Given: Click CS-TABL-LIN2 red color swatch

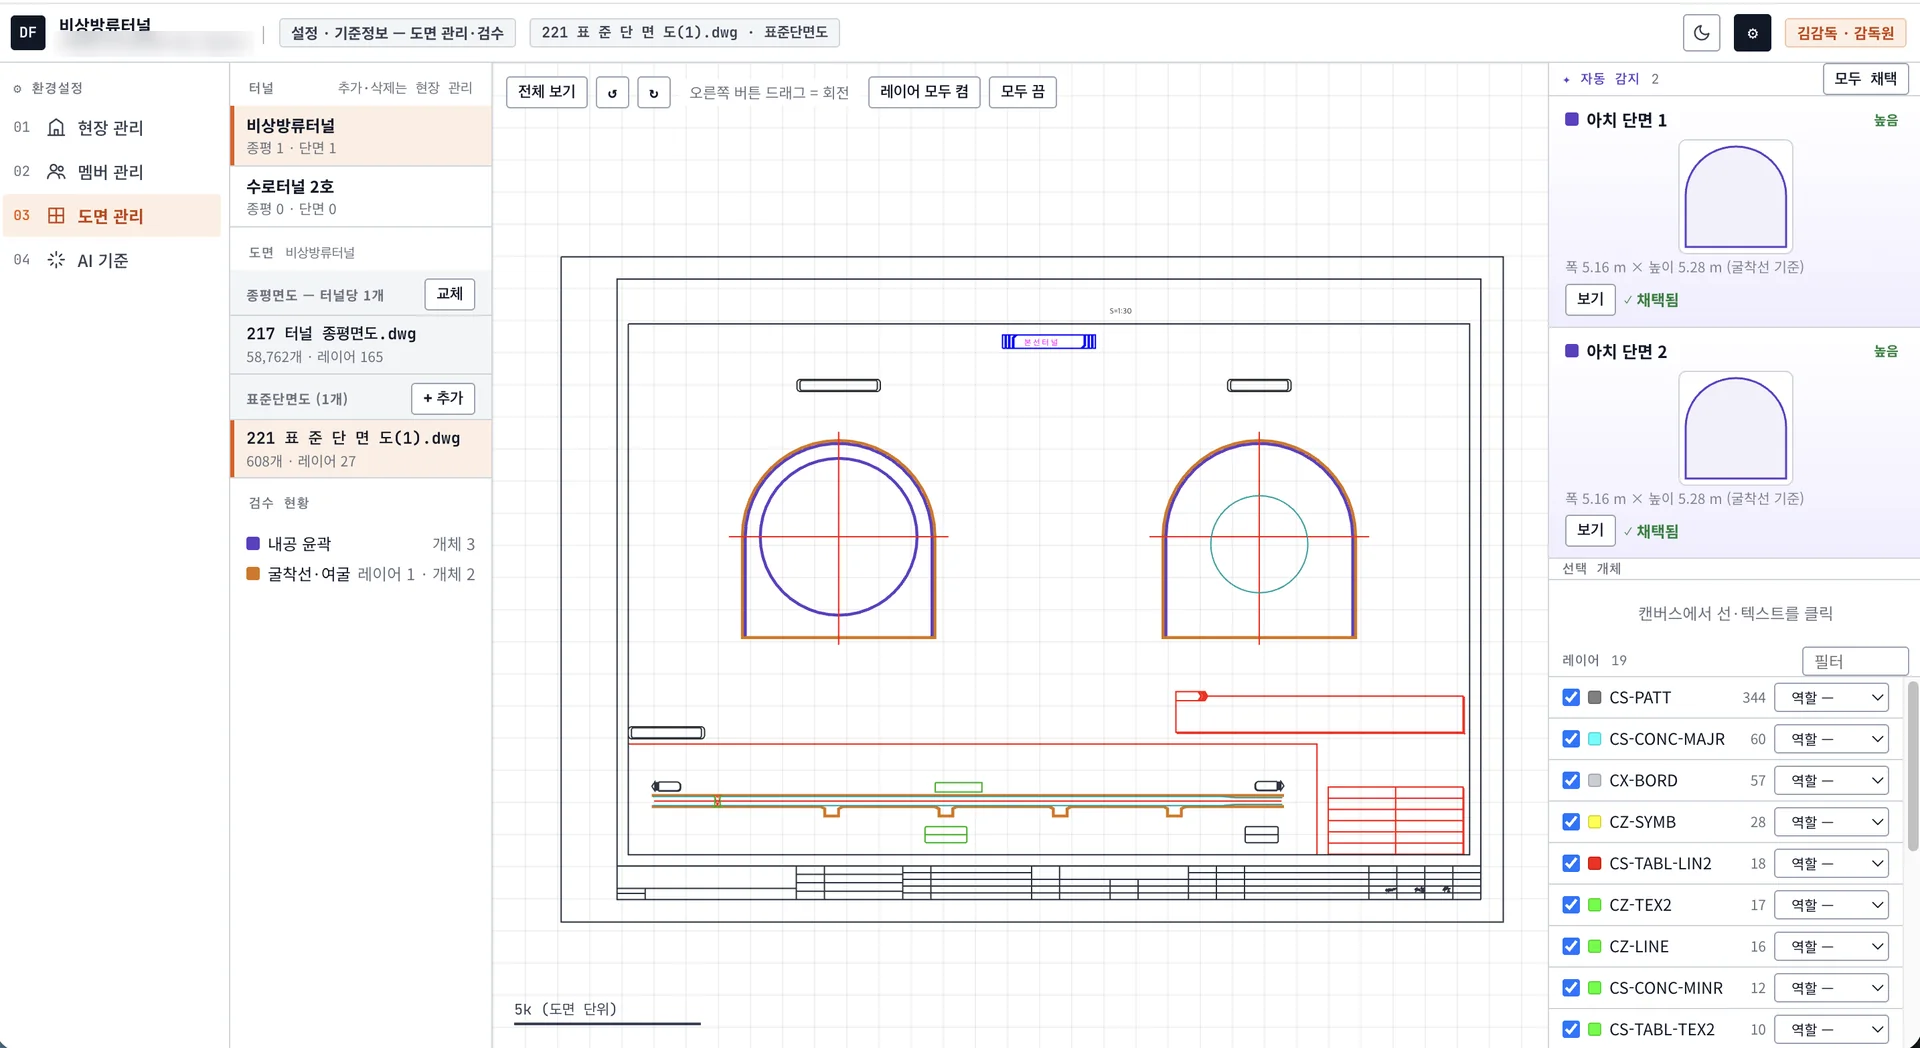Looking at the screenshot, I should (x=1595, y=864).
